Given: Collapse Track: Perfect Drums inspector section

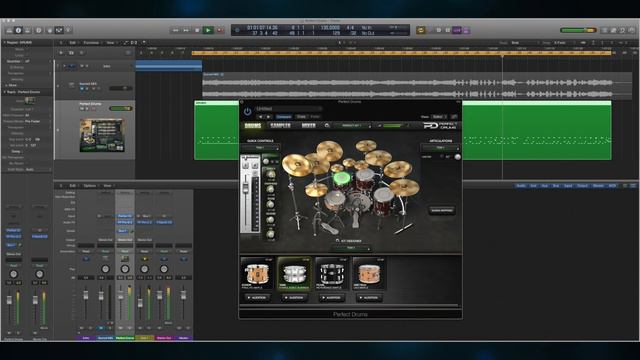Looking at the screenshot, I should (x=4, y=92).
